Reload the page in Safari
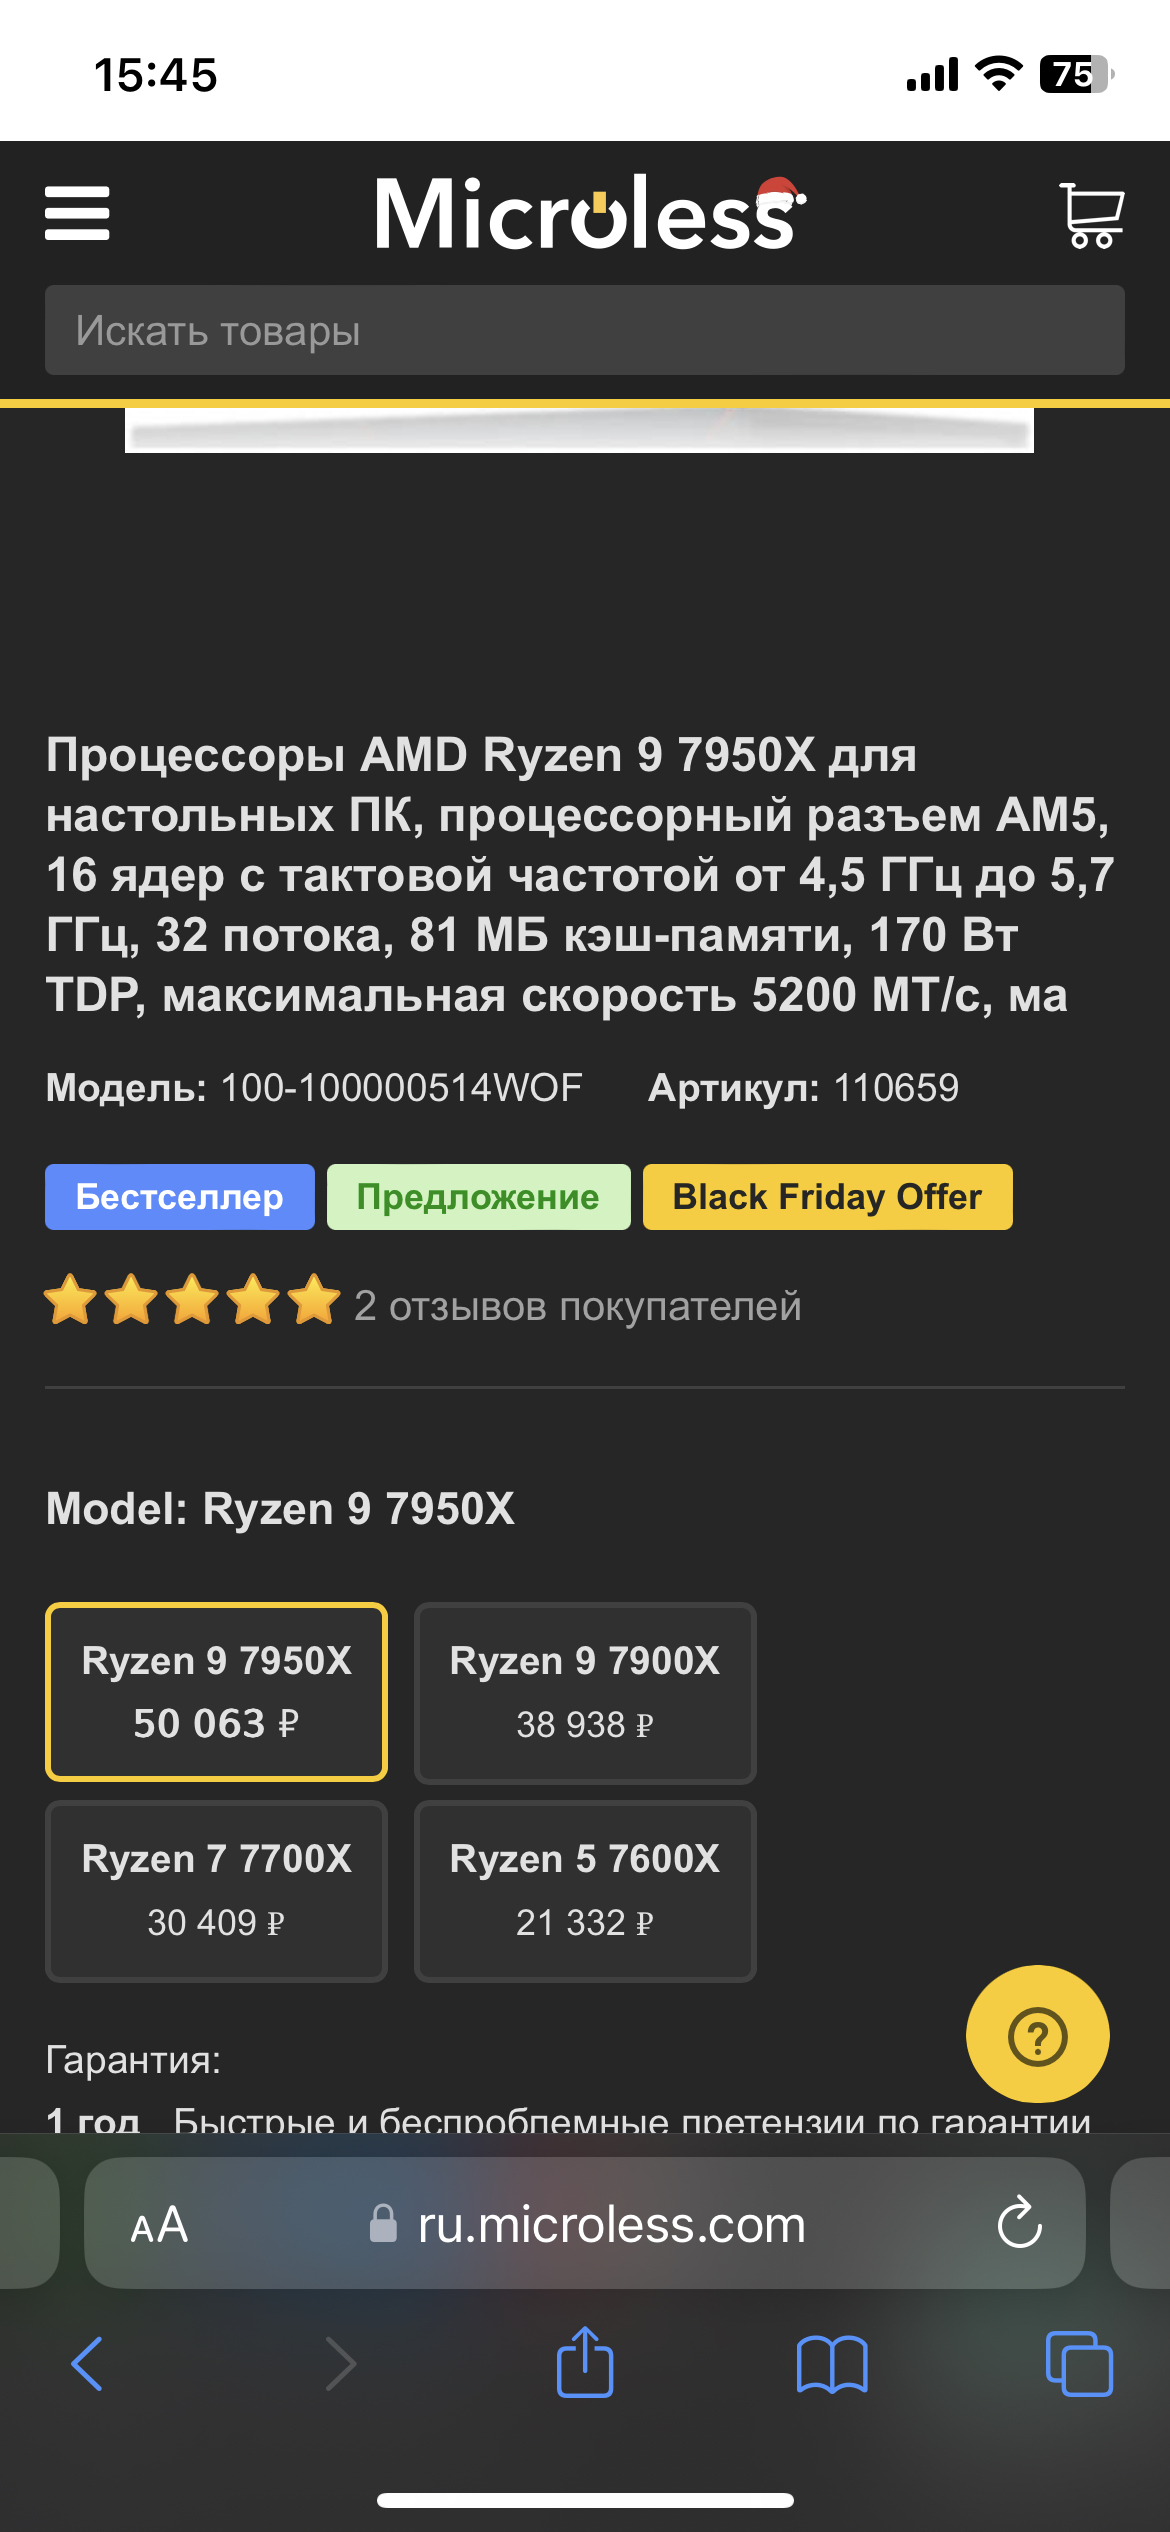Screen dimensions: 1170x2532 pyautogui.click(x=1019, y=2224)
